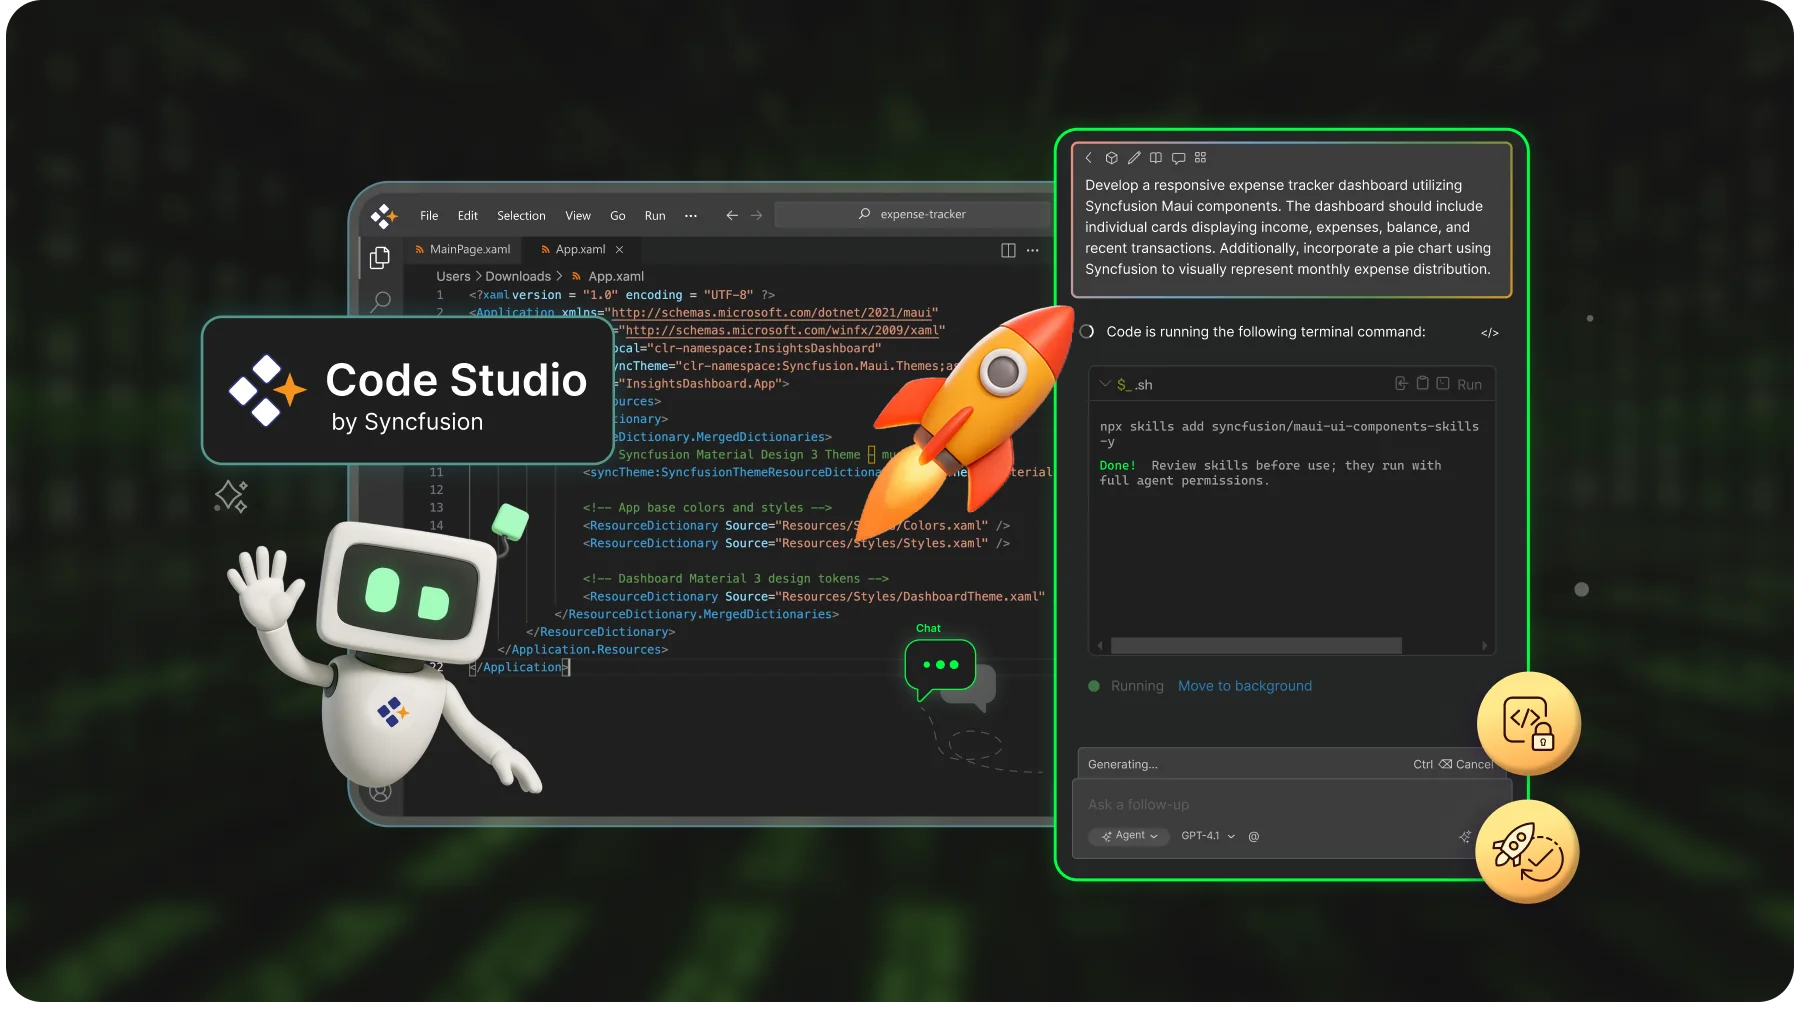Click the 'Done!' terminal output text
The width and height of the screenshot is (1794, 1011).
tap(1118, 466)
